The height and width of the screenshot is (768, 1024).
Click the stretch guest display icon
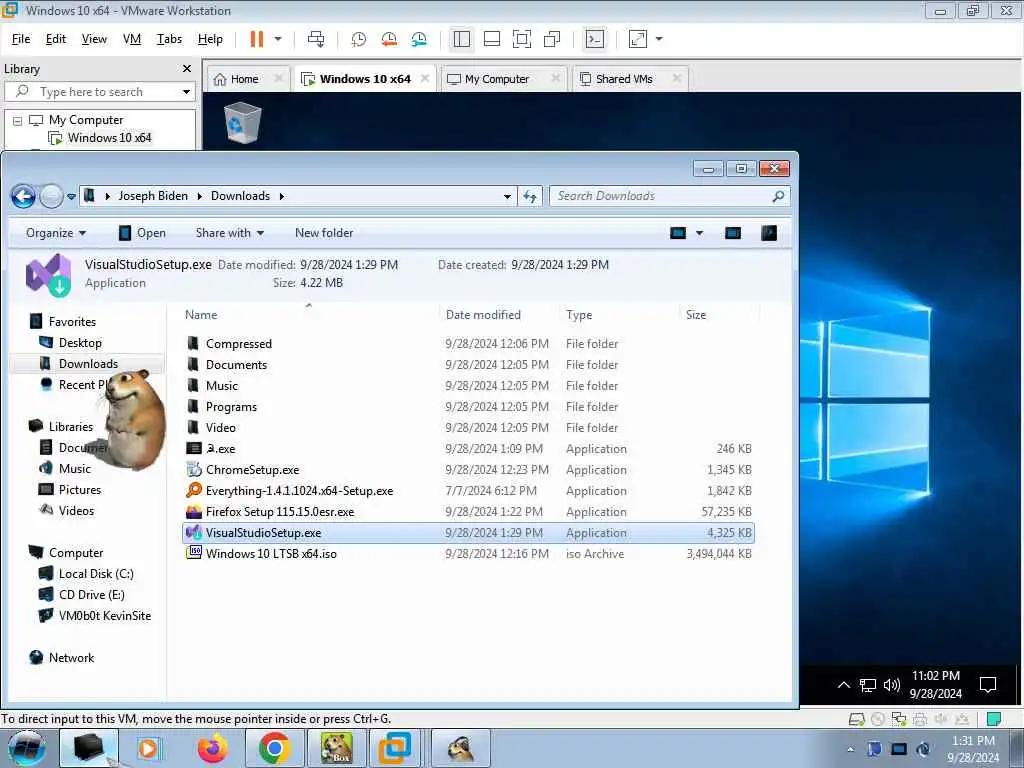(x=637, y=39)
